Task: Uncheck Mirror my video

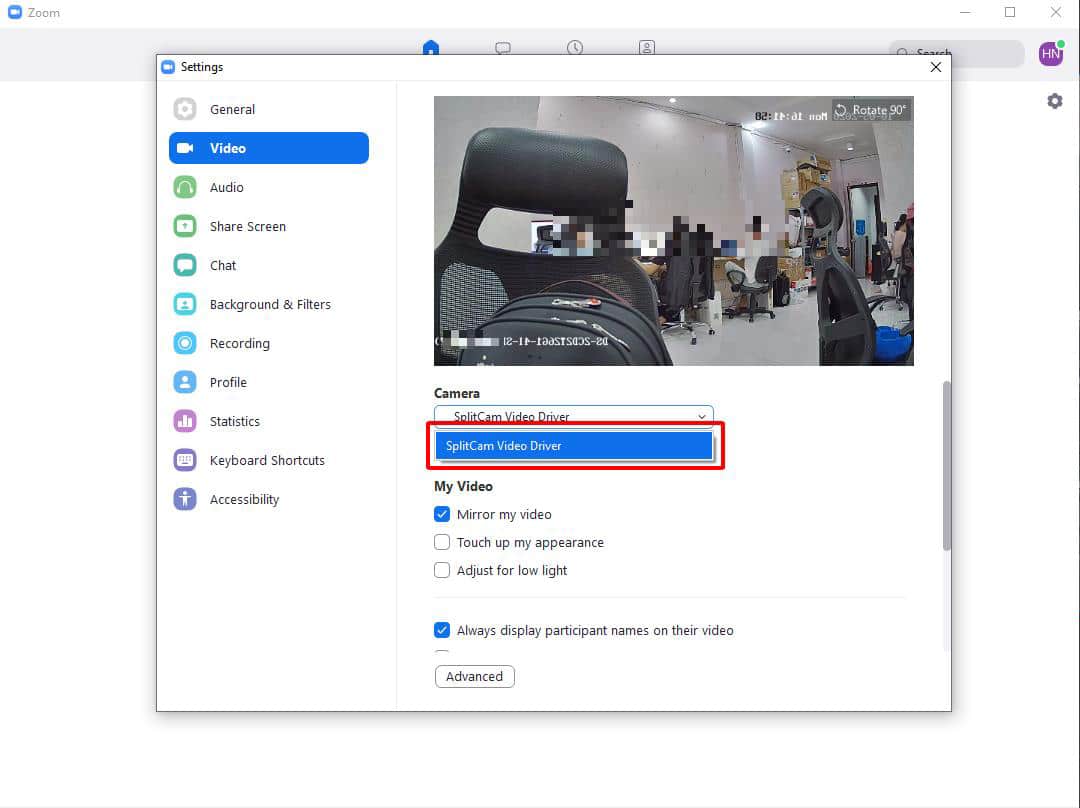Action: pyautogui.click(x=442, y=515)
